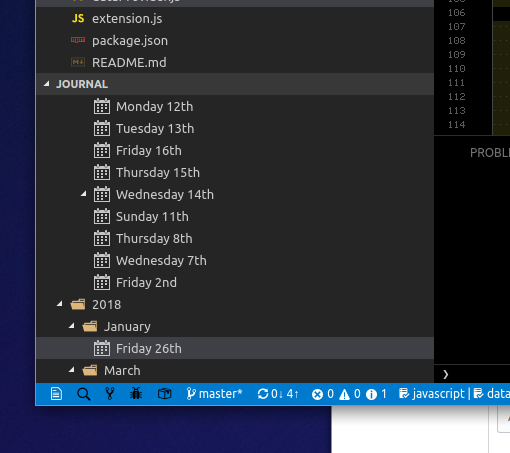Click line number 110 in editor gutter
Image resolution: width=510 pixels, height=453 pixels.
pyautogui.click(x=456, y=69)
